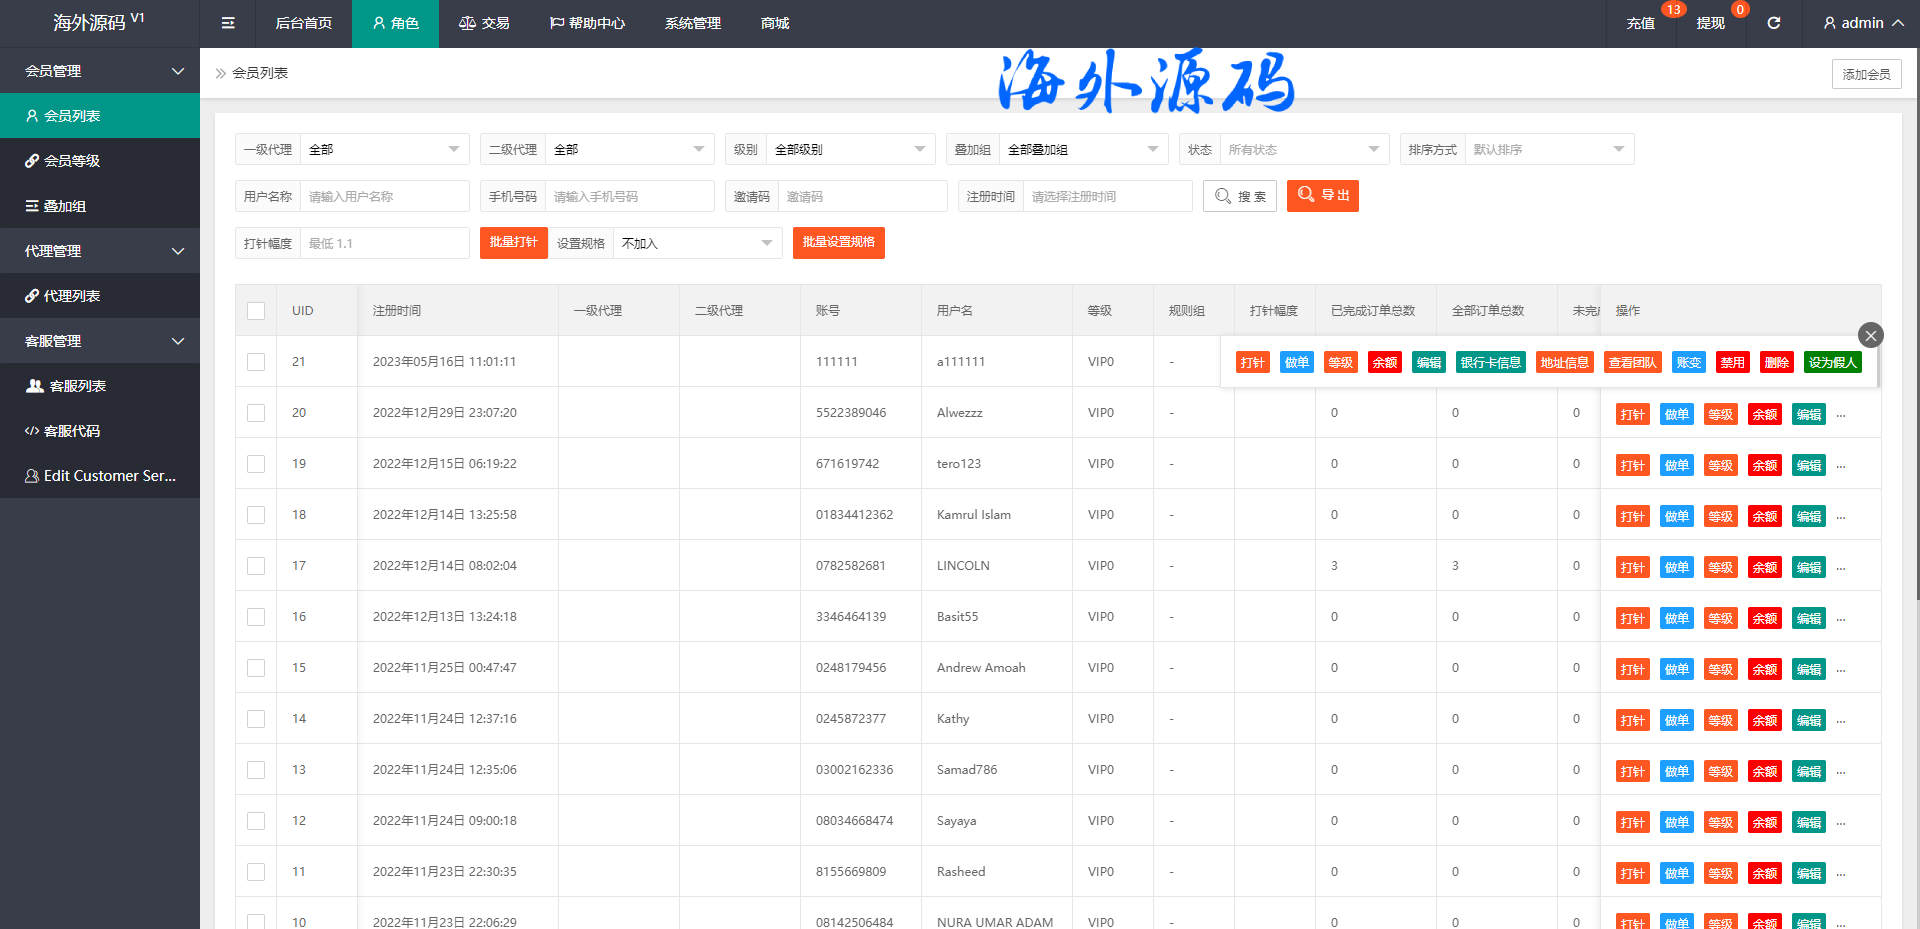
Task: Click the 搜索 magnifier button
Action: 1239,196
